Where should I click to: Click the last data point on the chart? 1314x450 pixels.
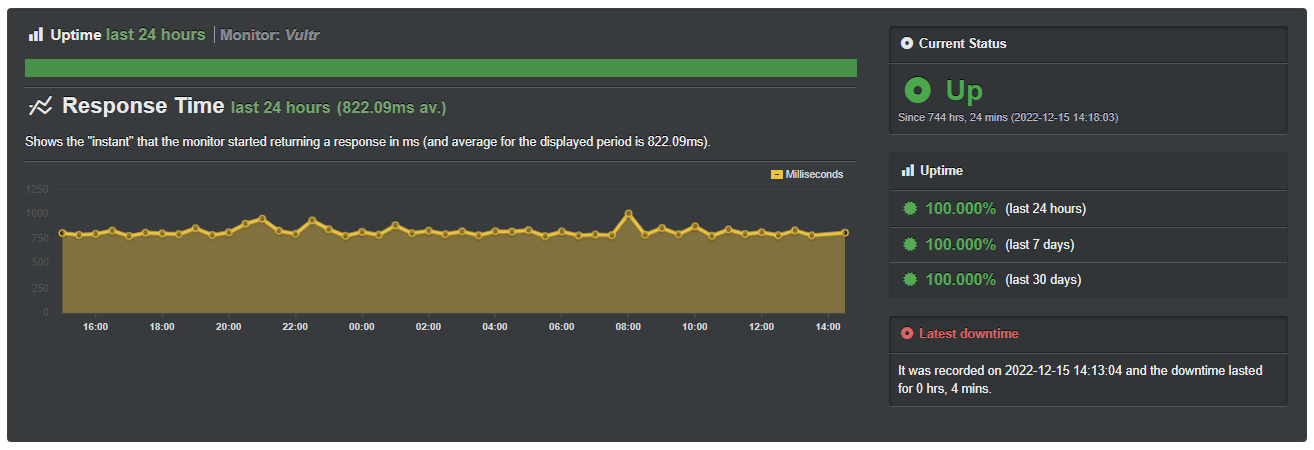(x=845, y=232)
